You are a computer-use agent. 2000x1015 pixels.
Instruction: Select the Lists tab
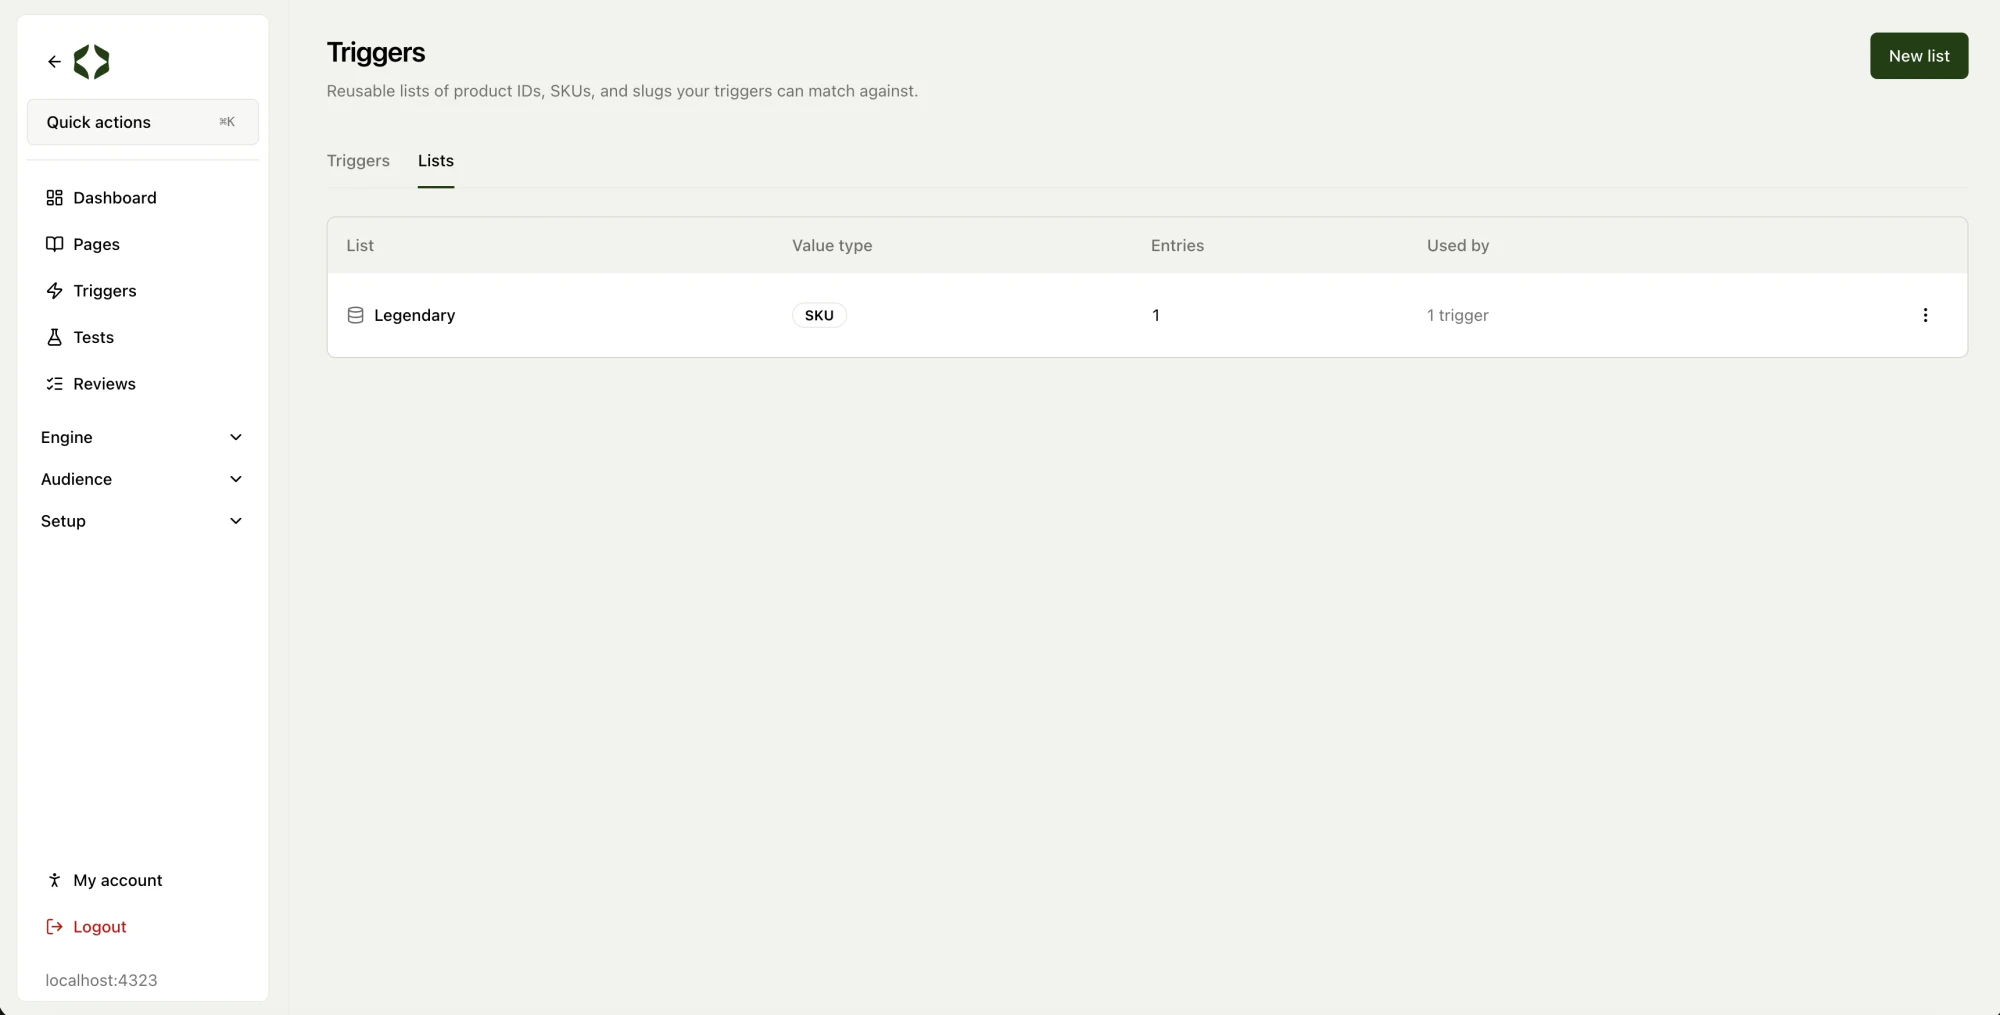[x=436, y=161]
